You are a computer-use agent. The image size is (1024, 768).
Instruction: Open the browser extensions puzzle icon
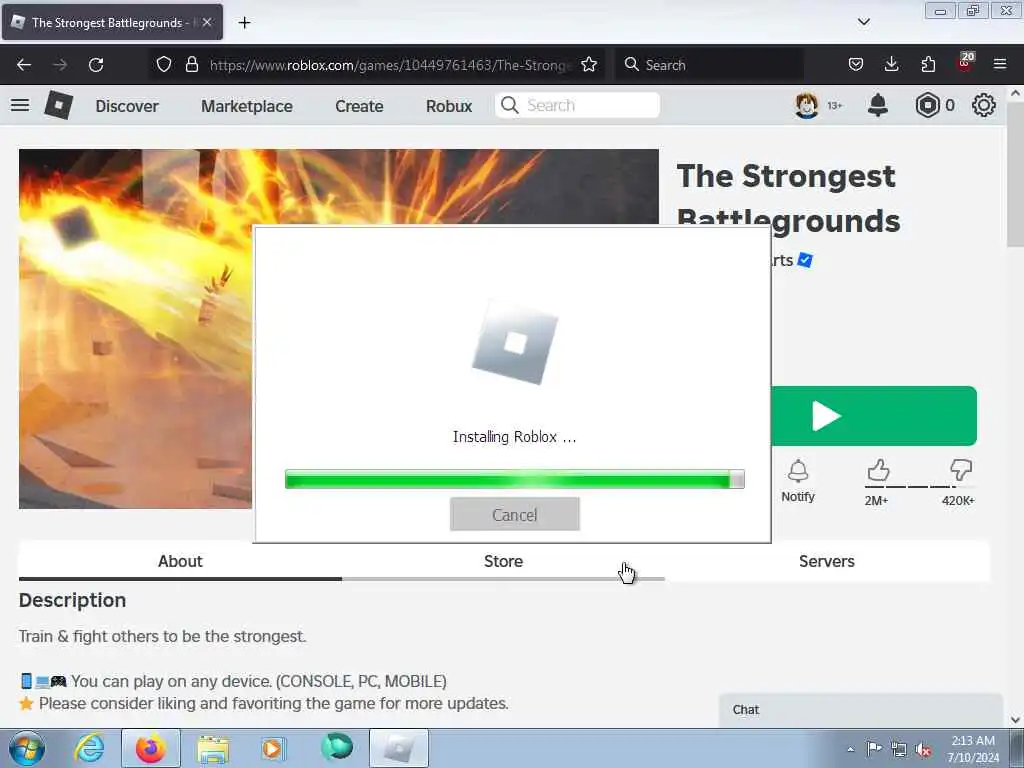(x=928, y=64)
